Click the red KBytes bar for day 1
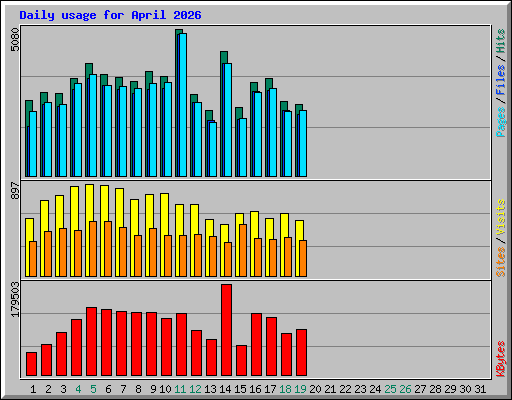512x400 pixels. coord(31,364)
